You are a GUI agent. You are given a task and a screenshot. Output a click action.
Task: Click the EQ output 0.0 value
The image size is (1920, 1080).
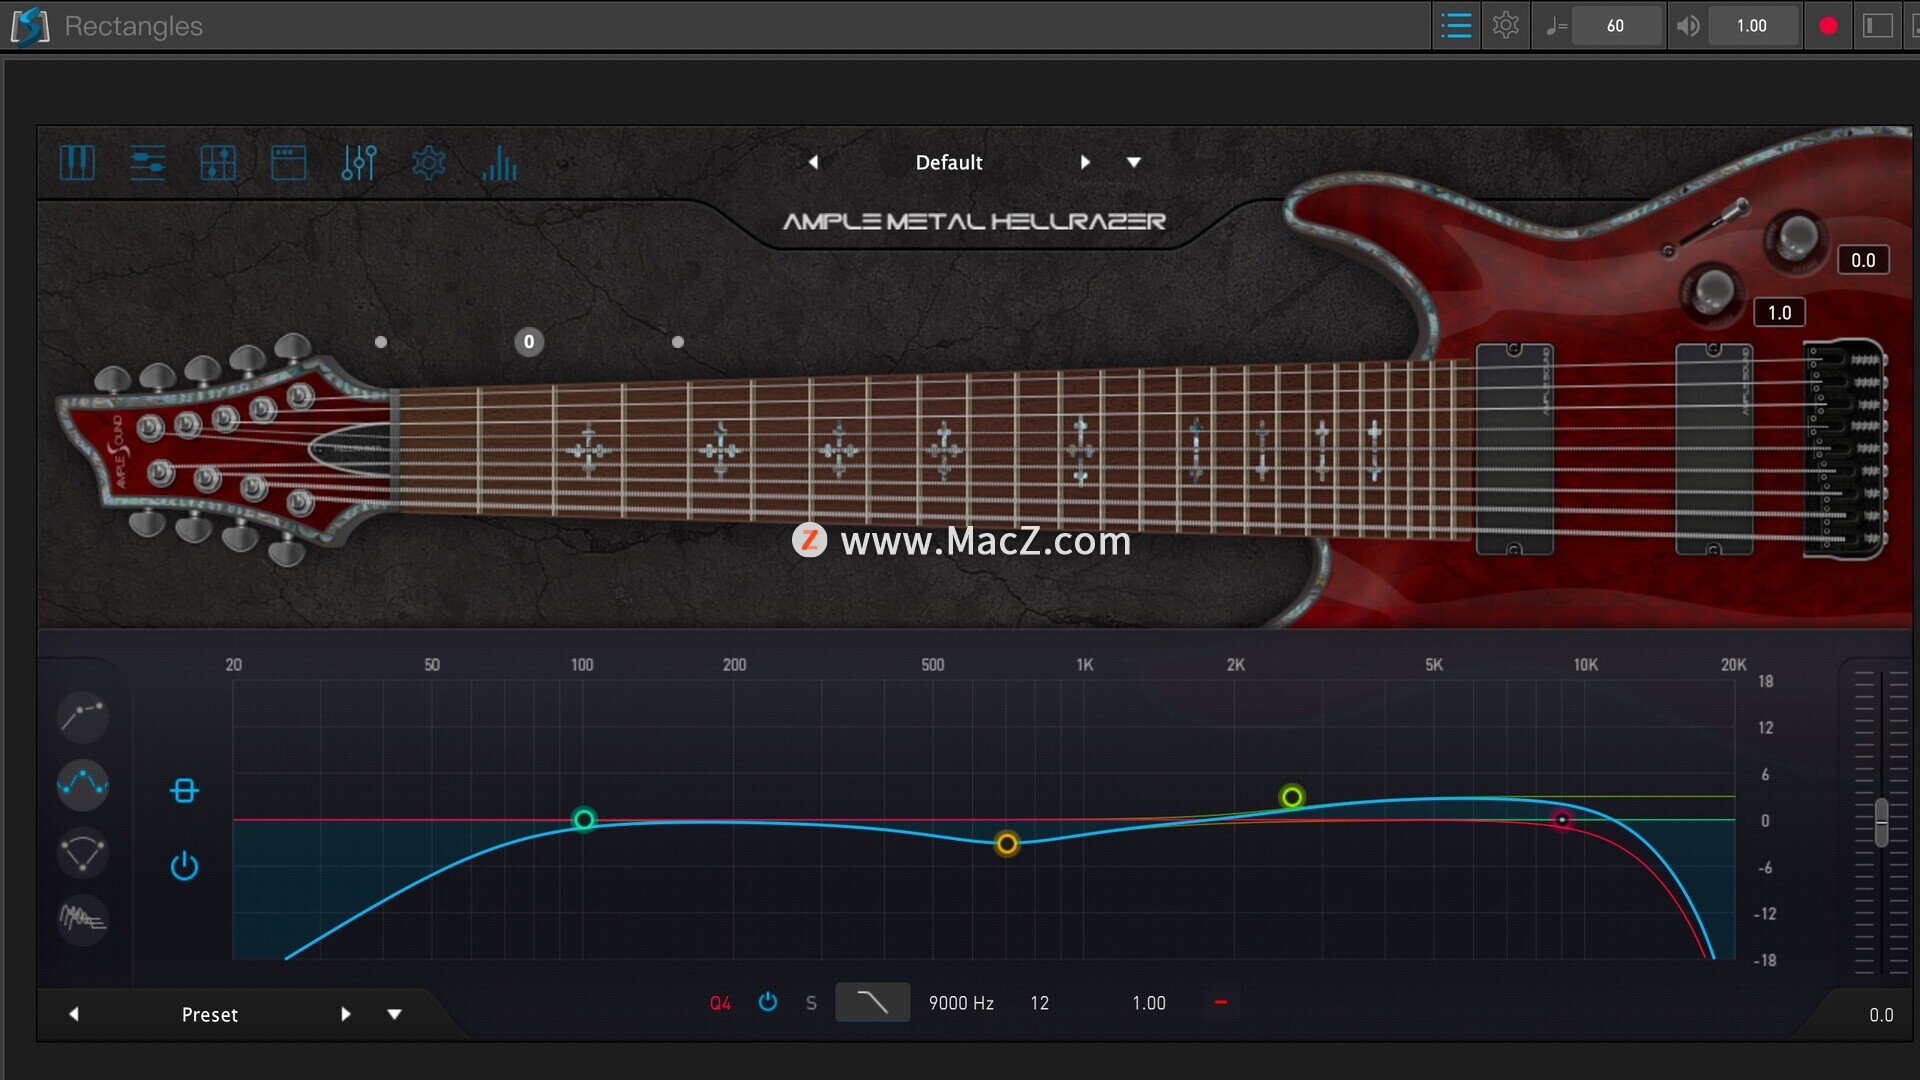1881,1015
